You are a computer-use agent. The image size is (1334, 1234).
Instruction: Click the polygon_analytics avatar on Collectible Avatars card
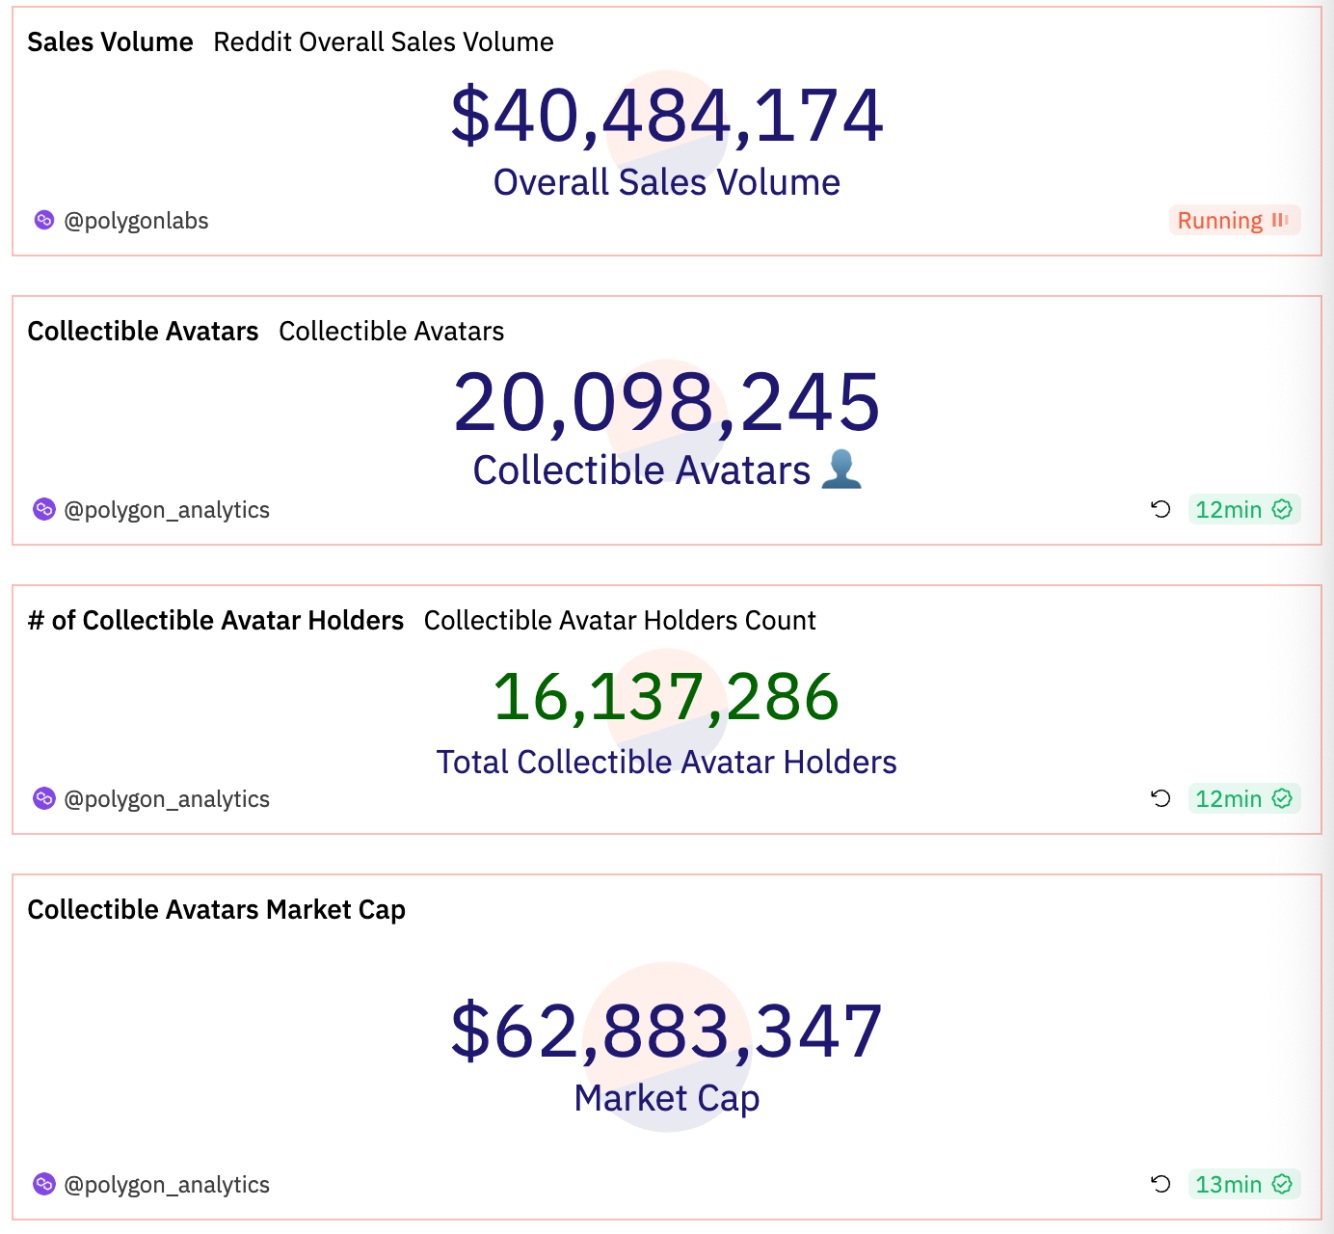pos(44,510)
